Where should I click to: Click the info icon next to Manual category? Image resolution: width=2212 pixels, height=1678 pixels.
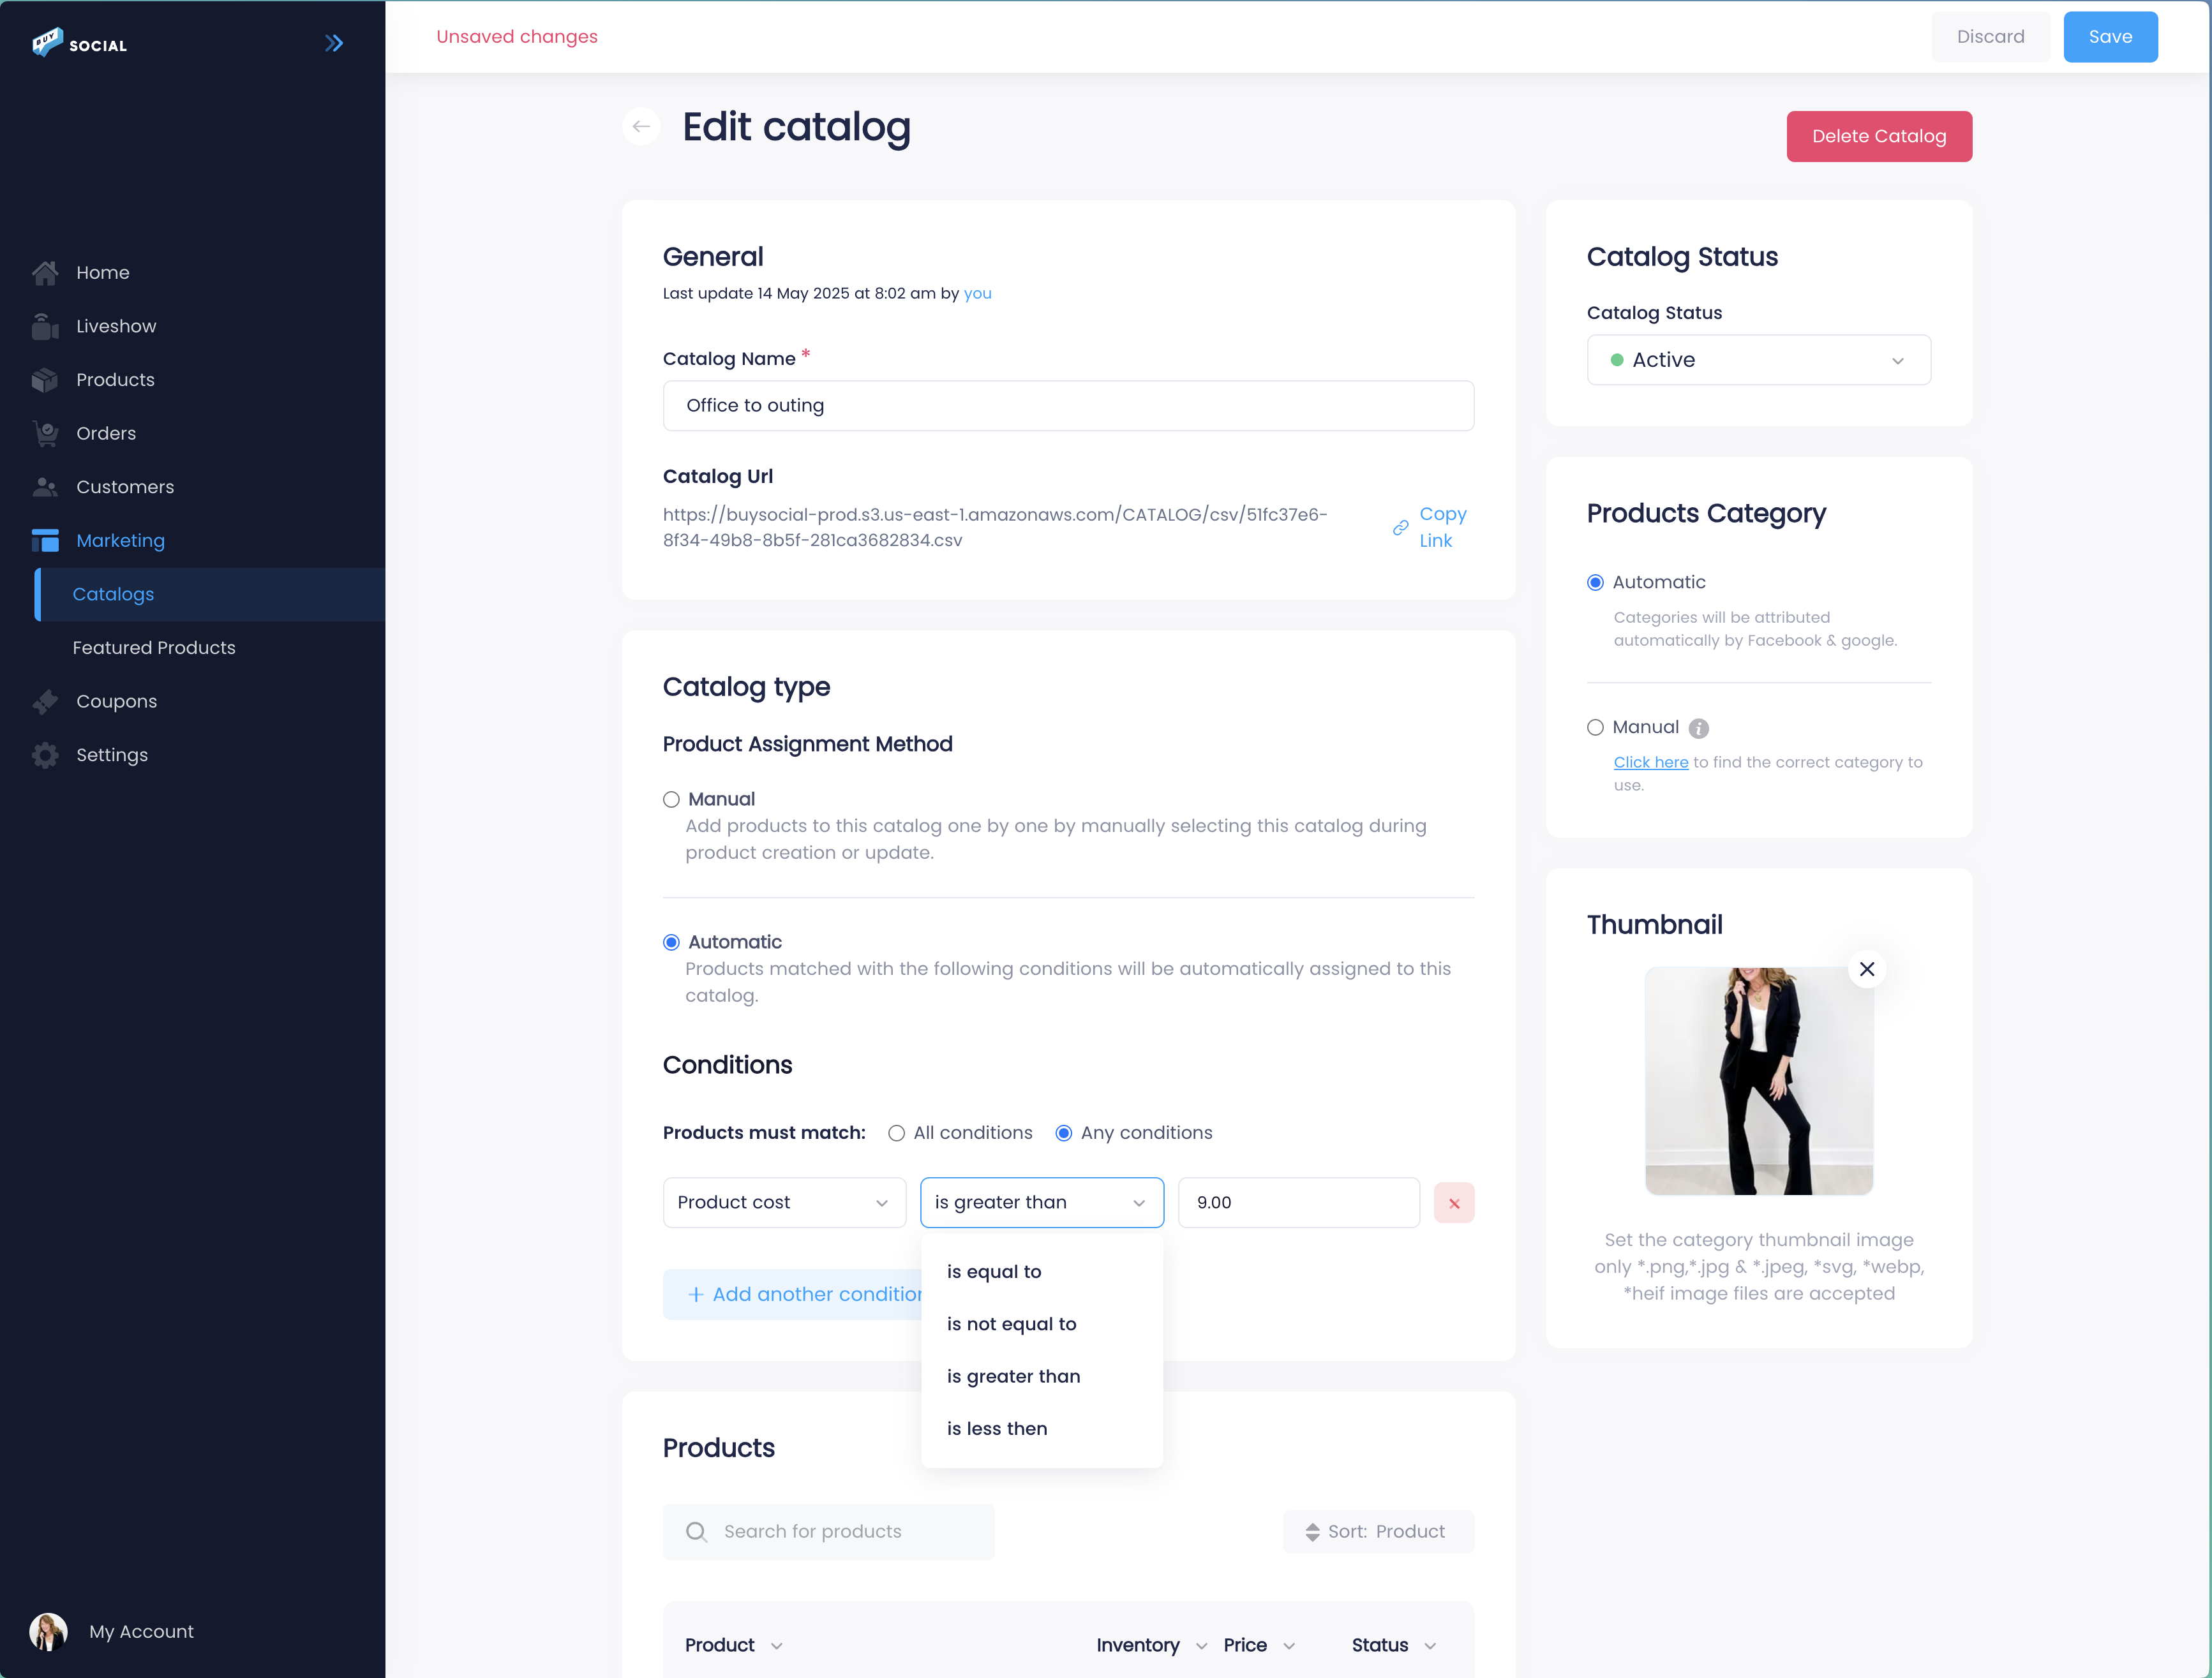(1700, 728)
